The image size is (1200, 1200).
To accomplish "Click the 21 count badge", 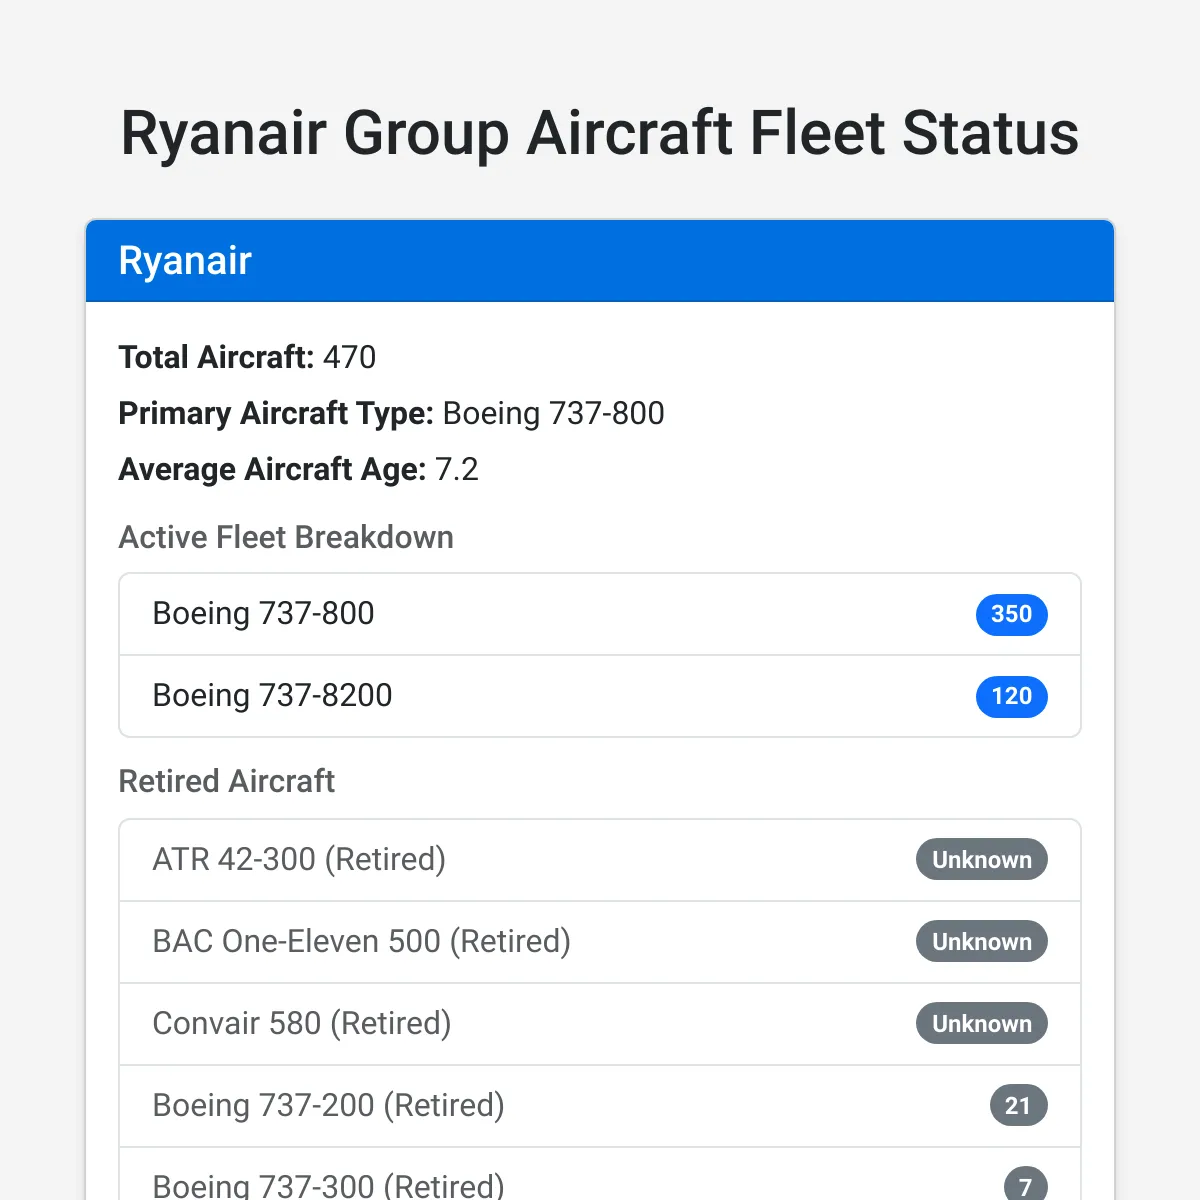I will click(x=1018, y=1106).
